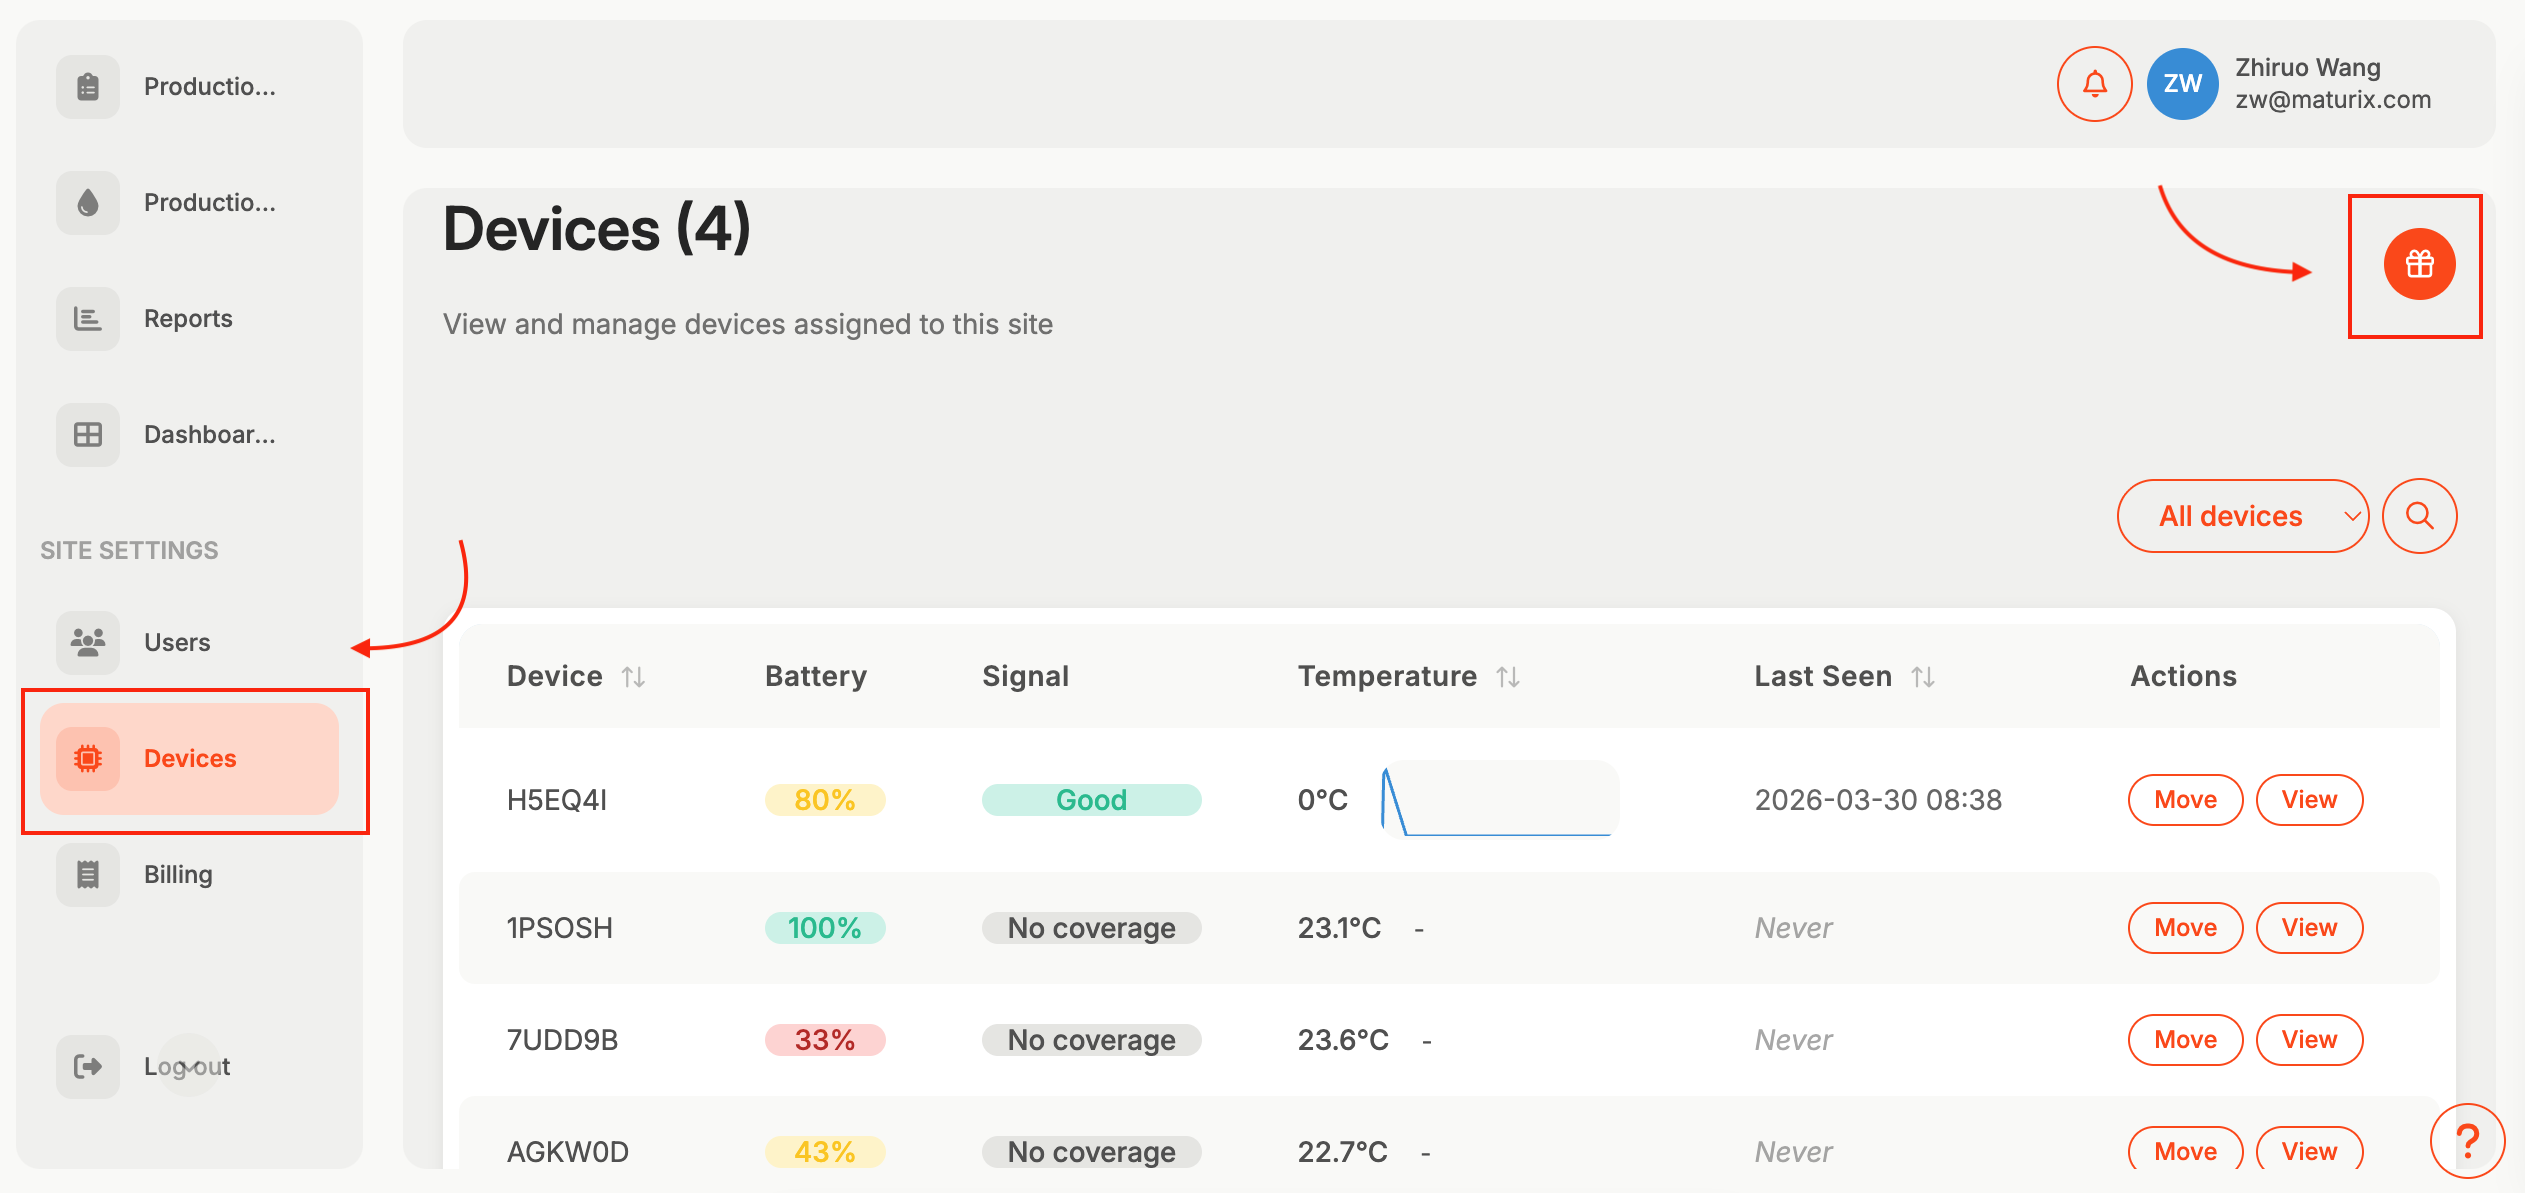Open device search with magnifier icon
The width and height of the screenshot is (2525, 1193).
[x=2418, y=516]
